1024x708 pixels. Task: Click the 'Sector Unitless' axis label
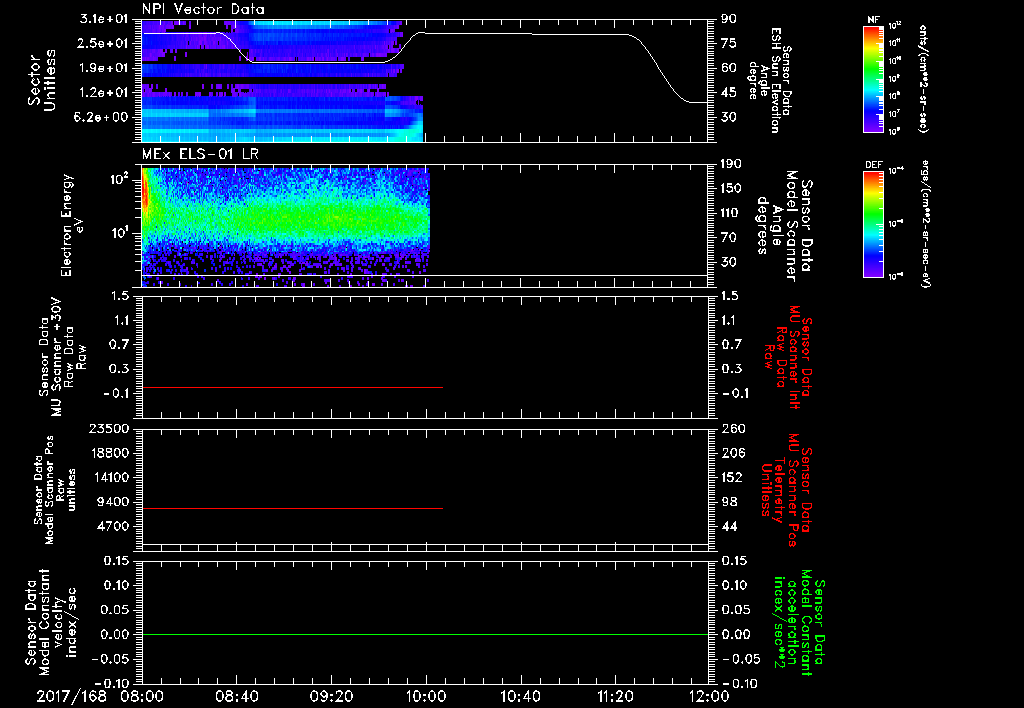tap(42, 80)
